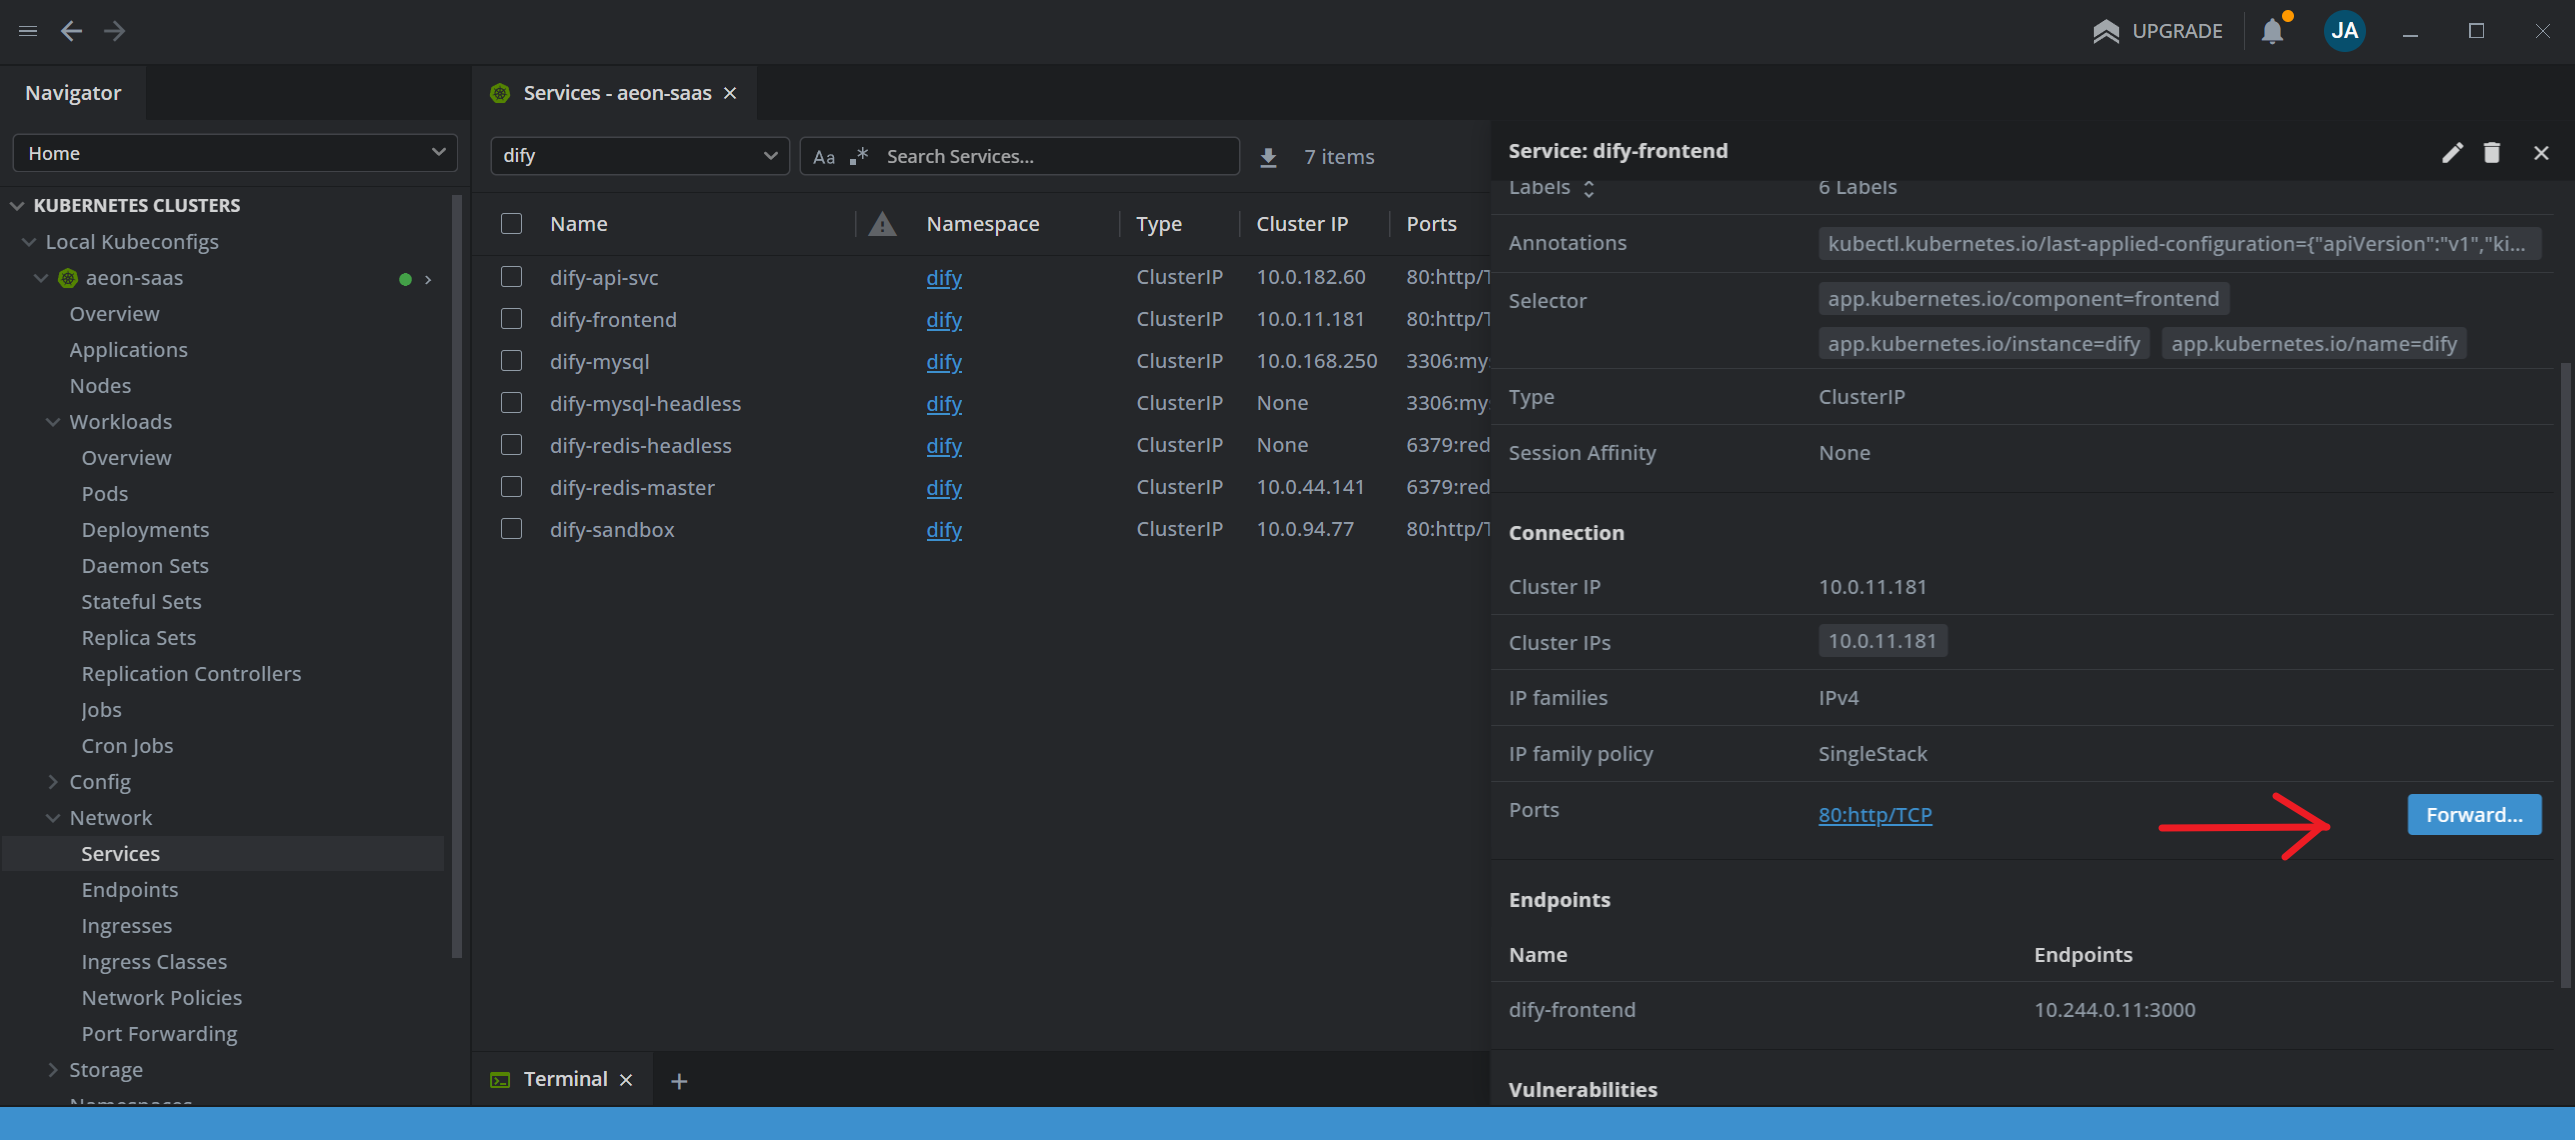Switch to the Terminal tab

(564, 1079)
